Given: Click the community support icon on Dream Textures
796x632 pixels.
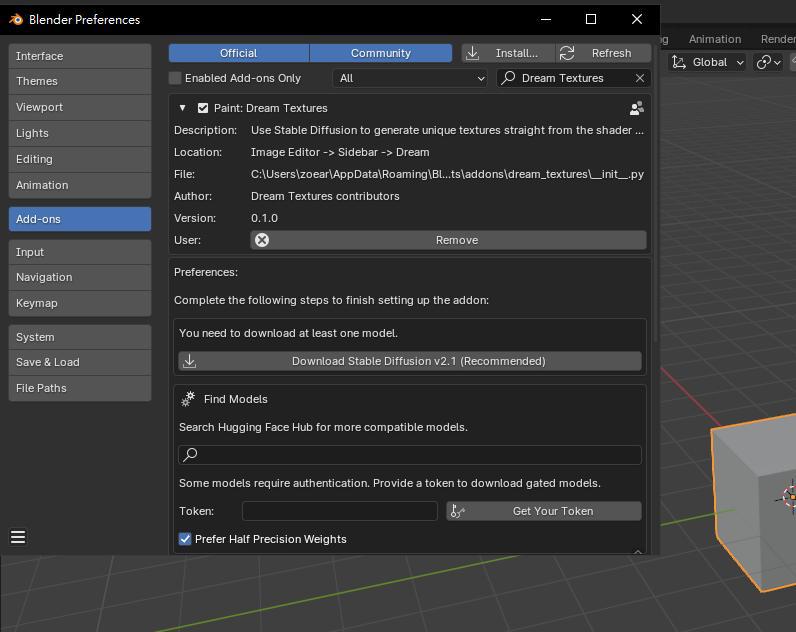Looking at the screenshot, I should coord(637,108).
